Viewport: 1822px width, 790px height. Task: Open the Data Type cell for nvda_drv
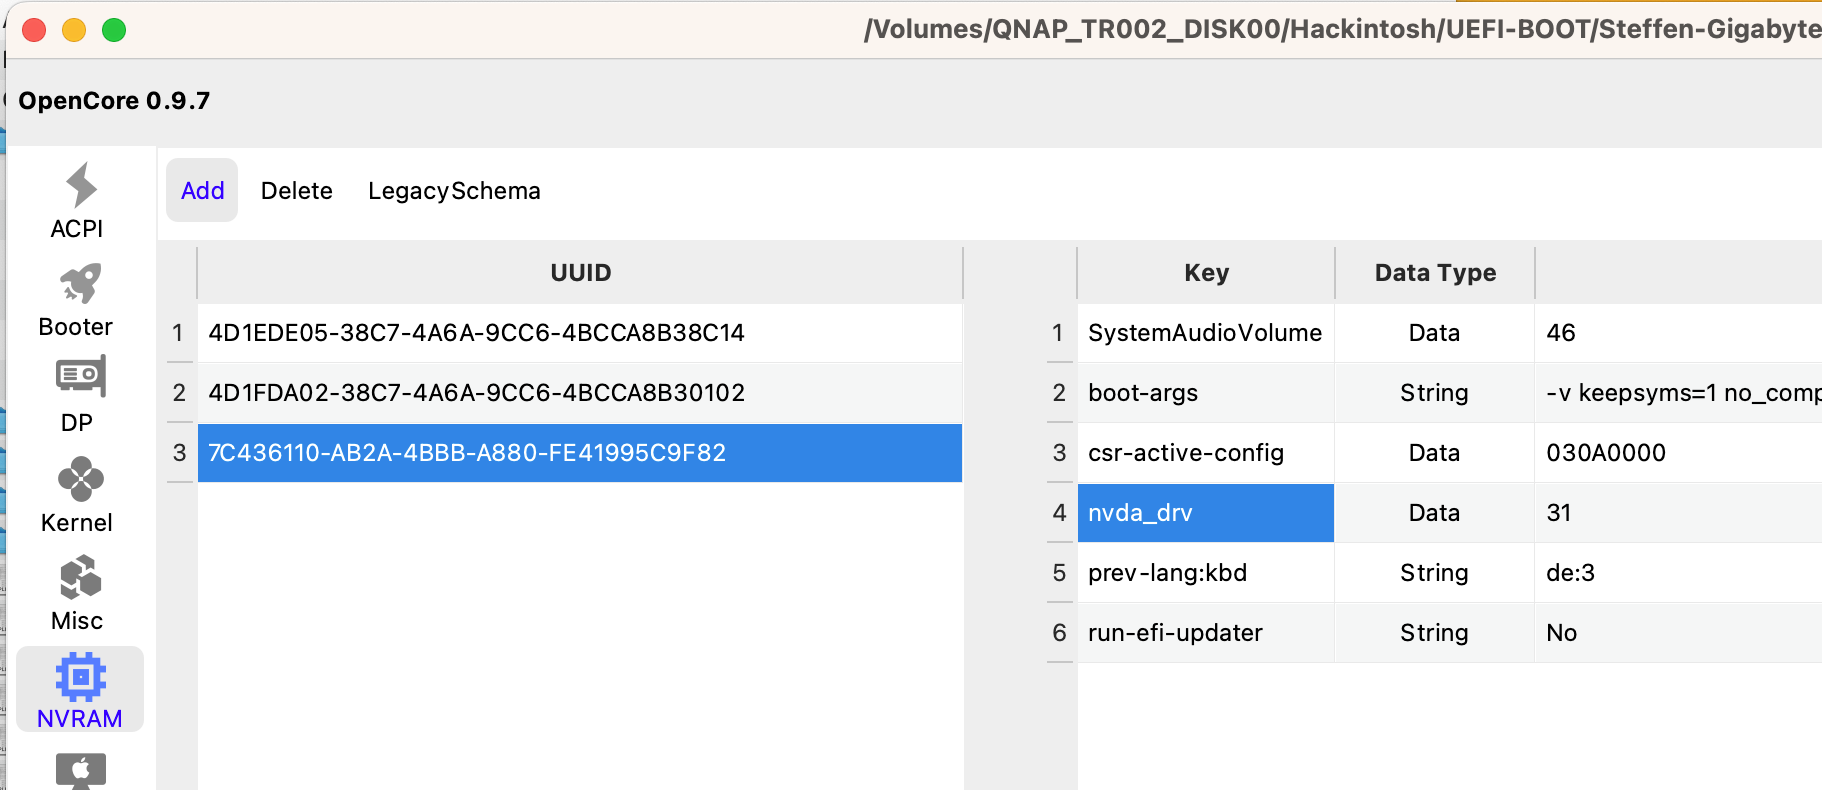(1434, 513)
